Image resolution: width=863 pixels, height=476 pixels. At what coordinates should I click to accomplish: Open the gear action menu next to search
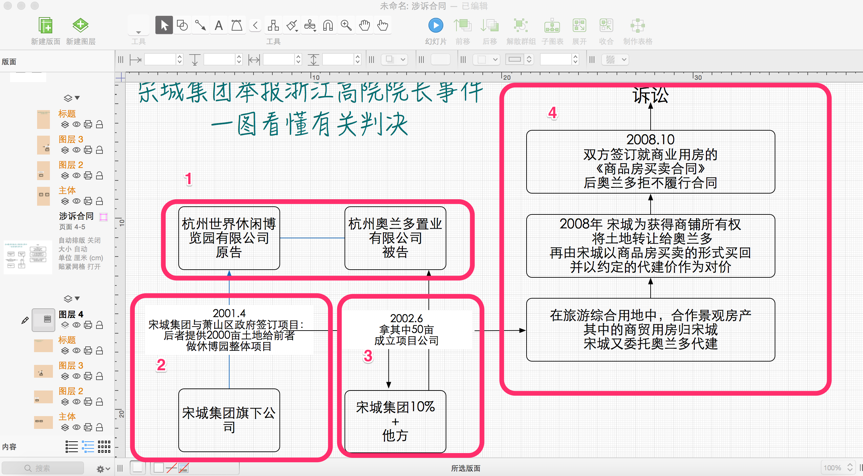[x=102, y=469]
